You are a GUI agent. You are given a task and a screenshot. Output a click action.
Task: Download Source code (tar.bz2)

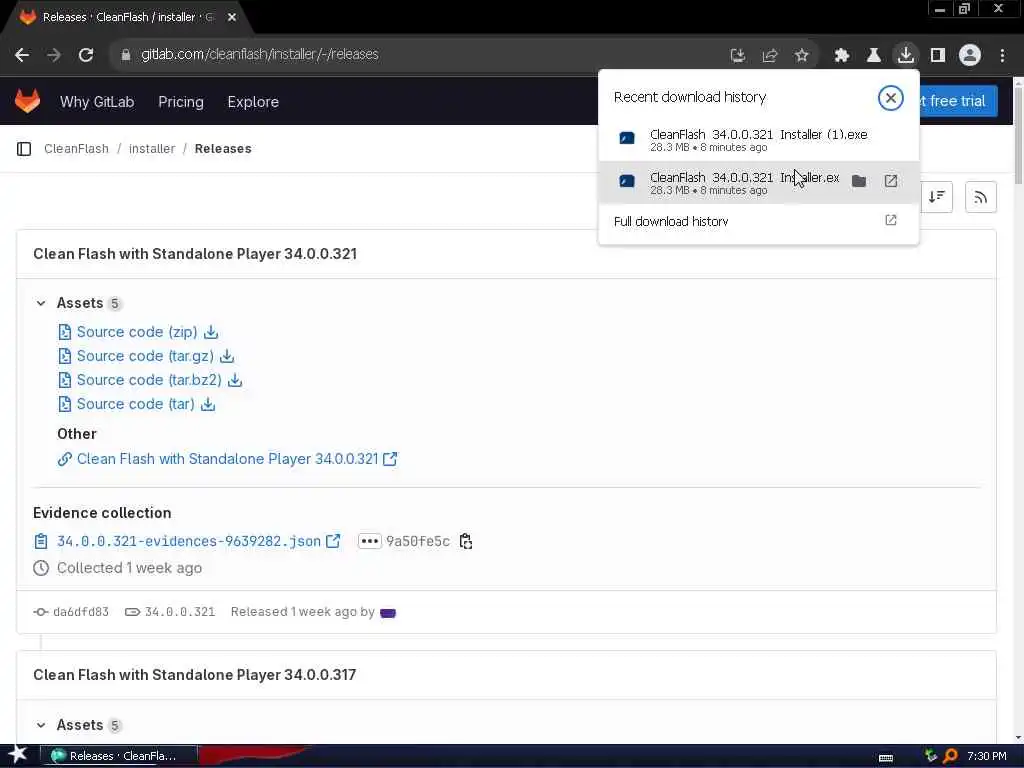[150, 380]
